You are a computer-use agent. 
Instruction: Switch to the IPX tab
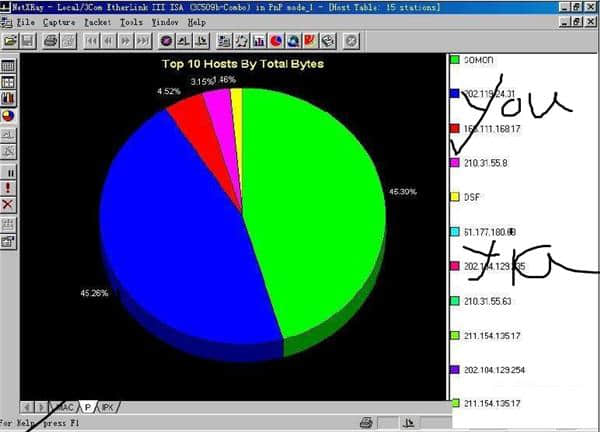tap(107, 407)
